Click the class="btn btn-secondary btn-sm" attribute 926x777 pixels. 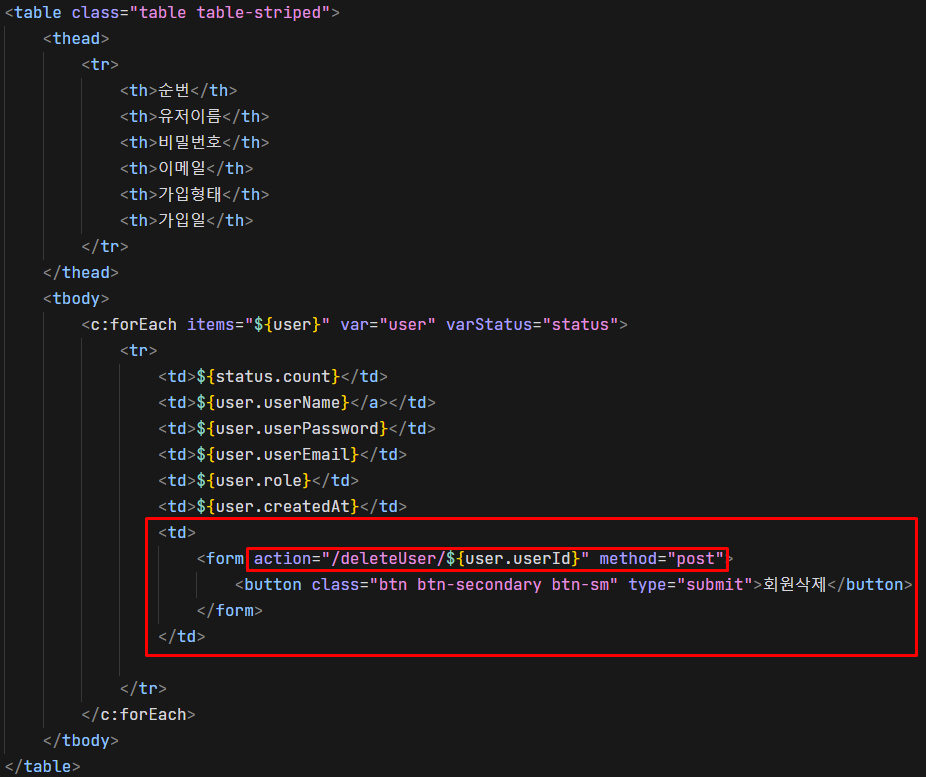(x=465, y=584)
